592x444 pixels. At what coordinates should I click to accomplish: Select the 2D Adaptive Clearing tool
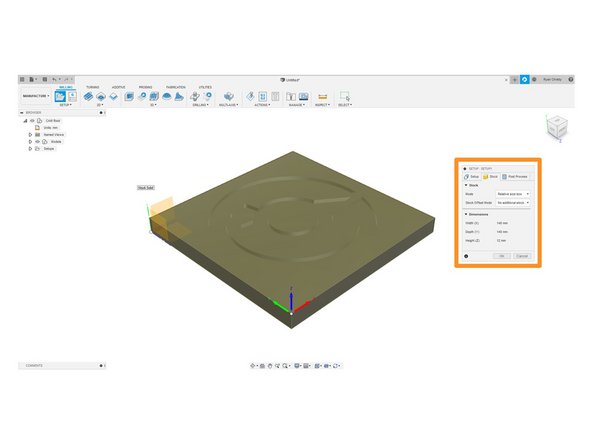(88, 96)
